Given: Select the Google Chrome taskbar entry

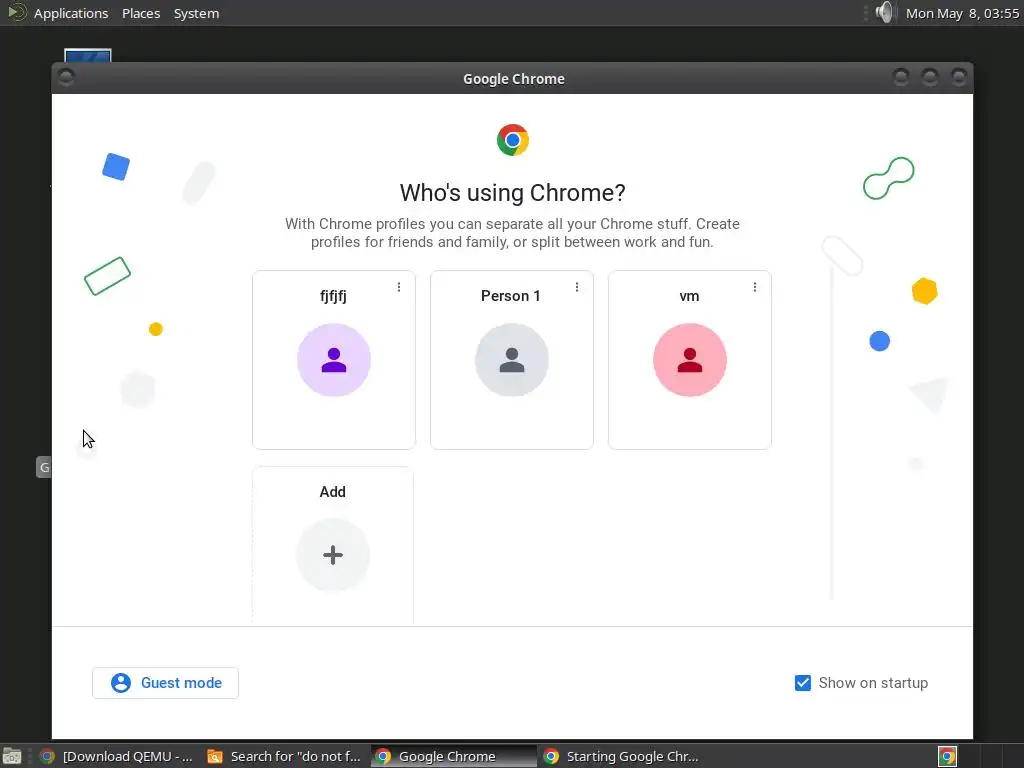Looking at the screenshot, I should [453, 756].
